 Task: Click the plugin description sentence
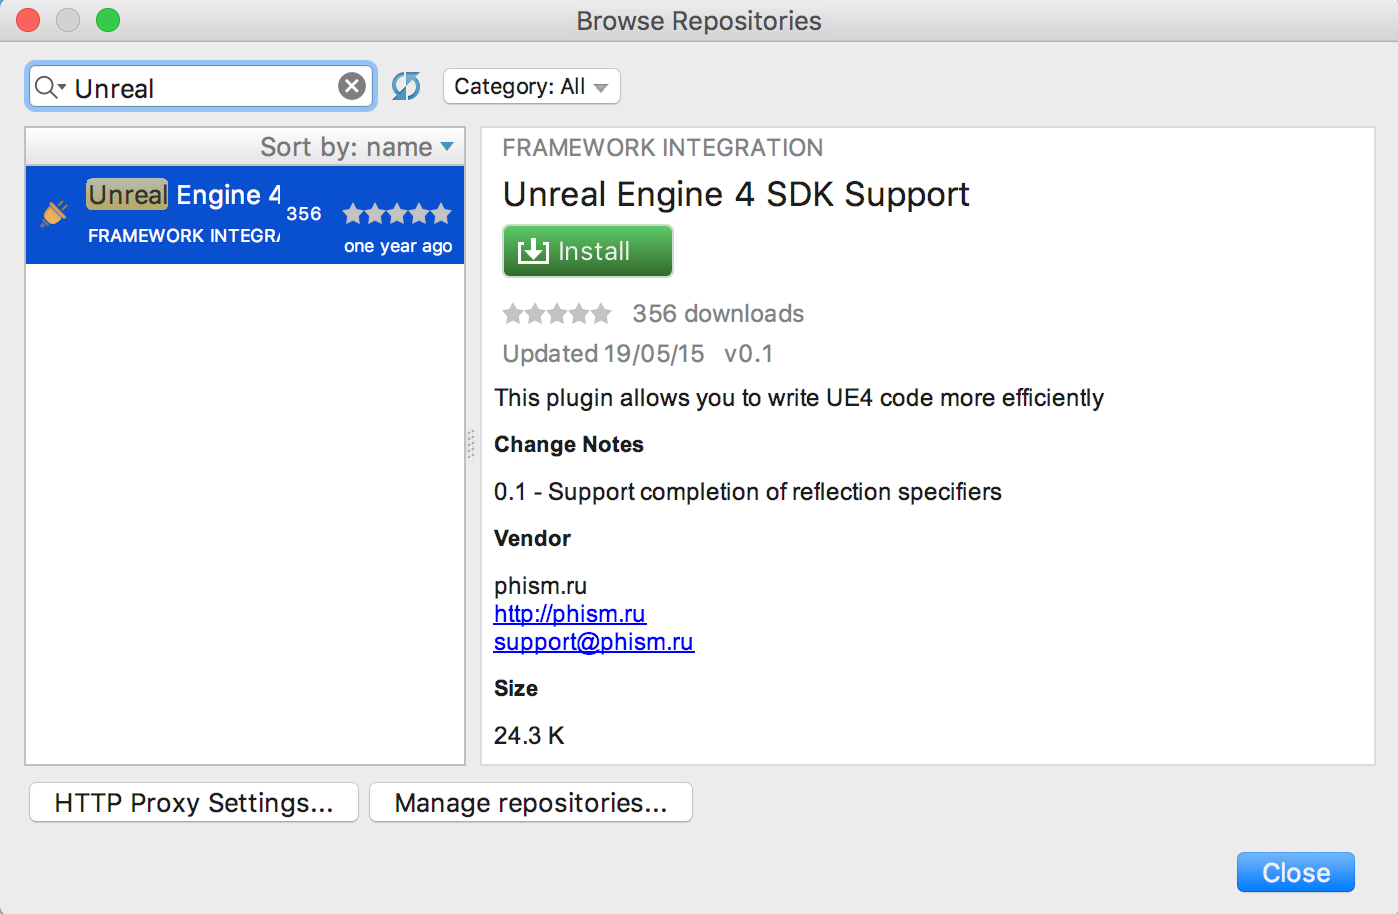[x=799, y=398]
